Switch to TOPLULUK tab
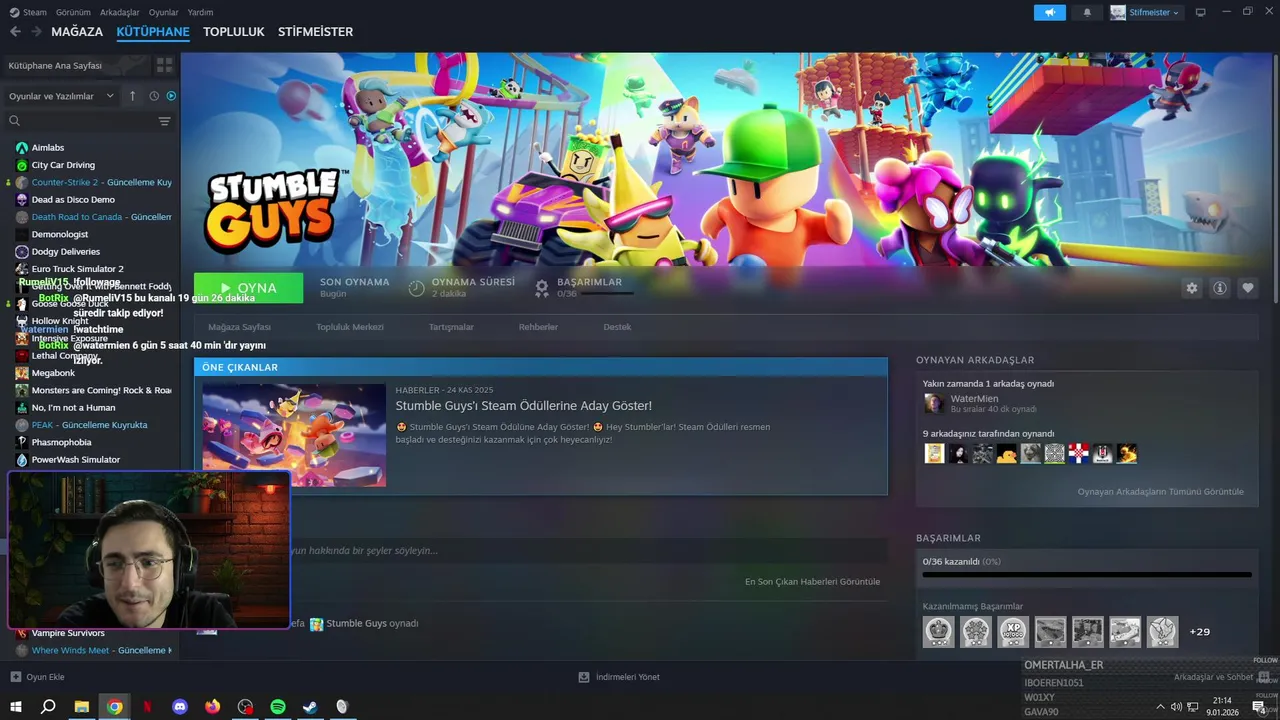 (233, 32)
